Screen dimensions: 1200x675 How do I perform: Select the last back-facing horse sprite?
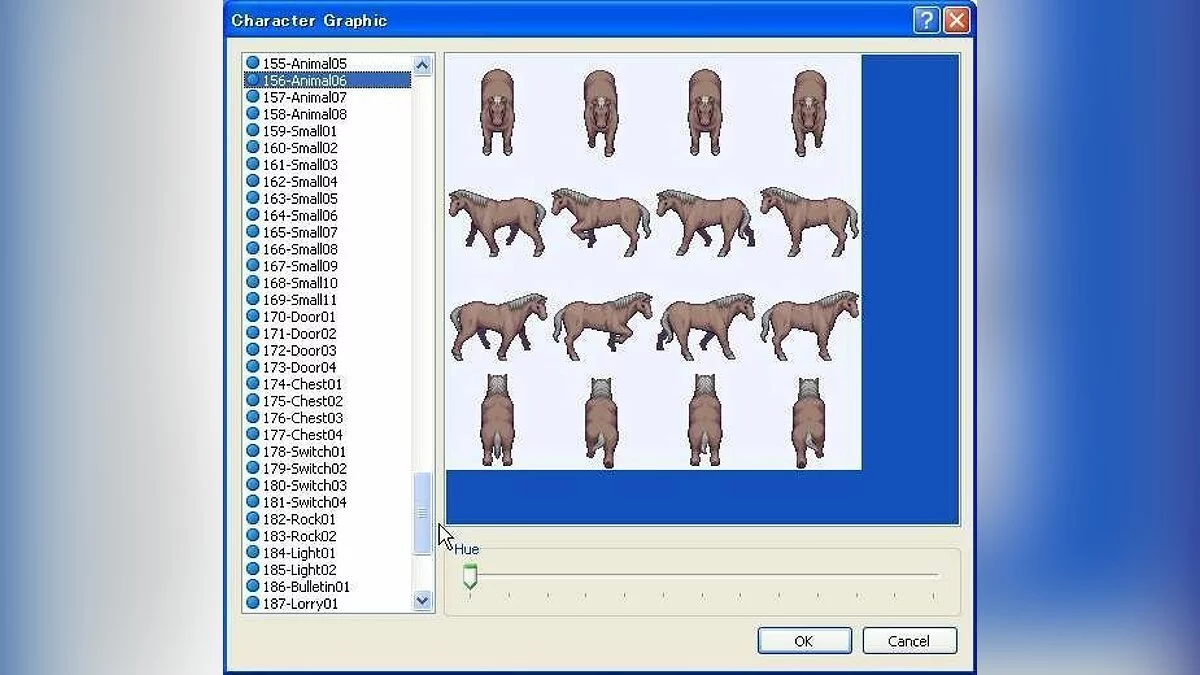point(809,423)
